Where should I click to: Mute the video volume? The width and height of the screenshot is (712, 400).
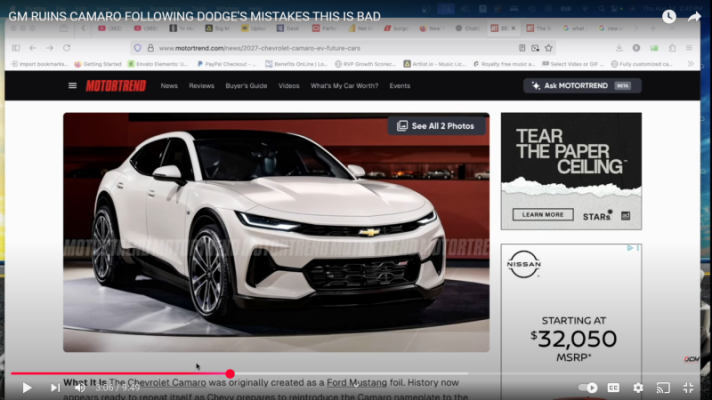click(x=81, y=388)
